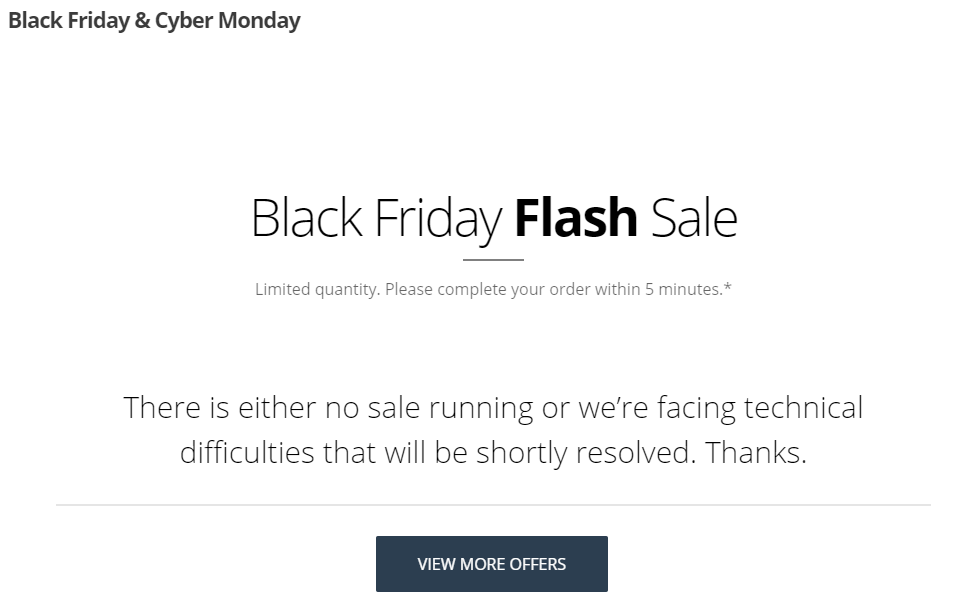Click the word "OFFERS" on the dark button
This screenshot has width=963, height=615.
pyautogui.click(x=535, y=564)
